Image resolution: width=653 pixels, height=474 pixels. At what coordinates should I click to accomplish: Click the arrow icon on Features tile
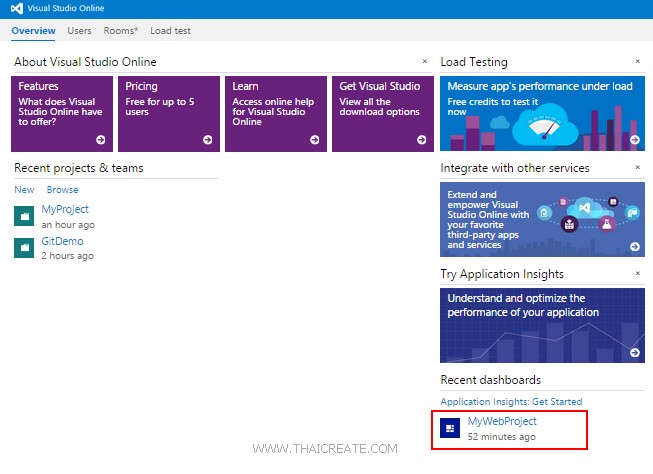click(x=100, y=140)
